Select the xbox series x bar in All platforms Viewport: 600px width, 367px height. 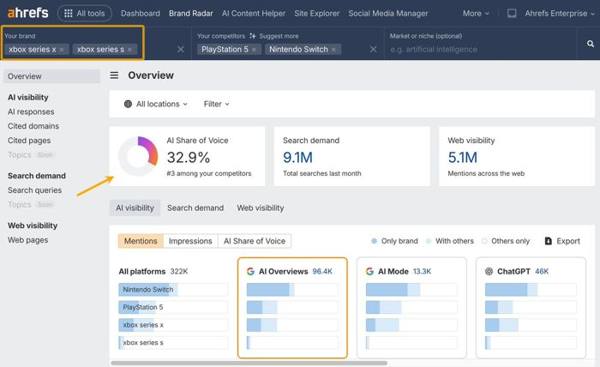173,325
